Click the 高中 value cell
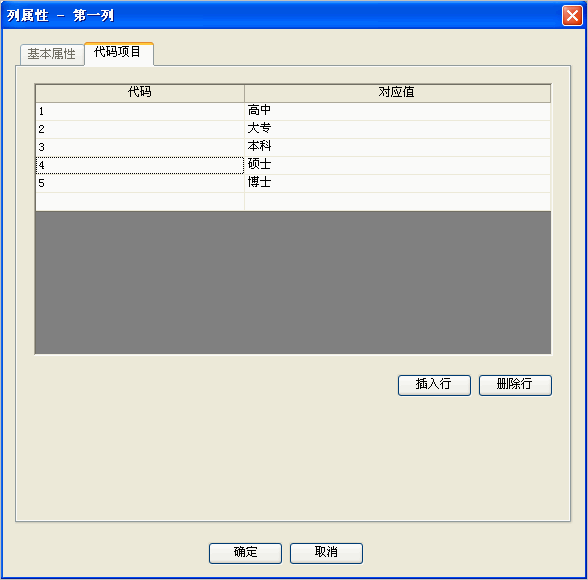This screenshot has height=580, width=588. [398, 111]
